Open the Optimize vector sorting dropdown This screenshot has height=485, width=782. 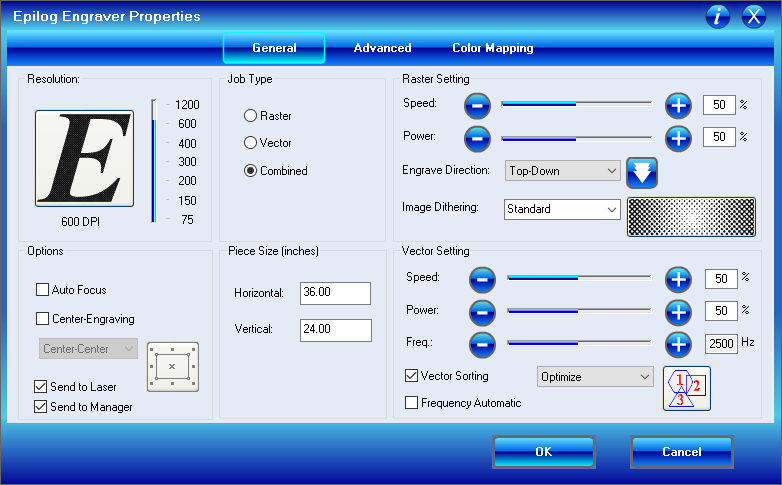coord(595,377)
